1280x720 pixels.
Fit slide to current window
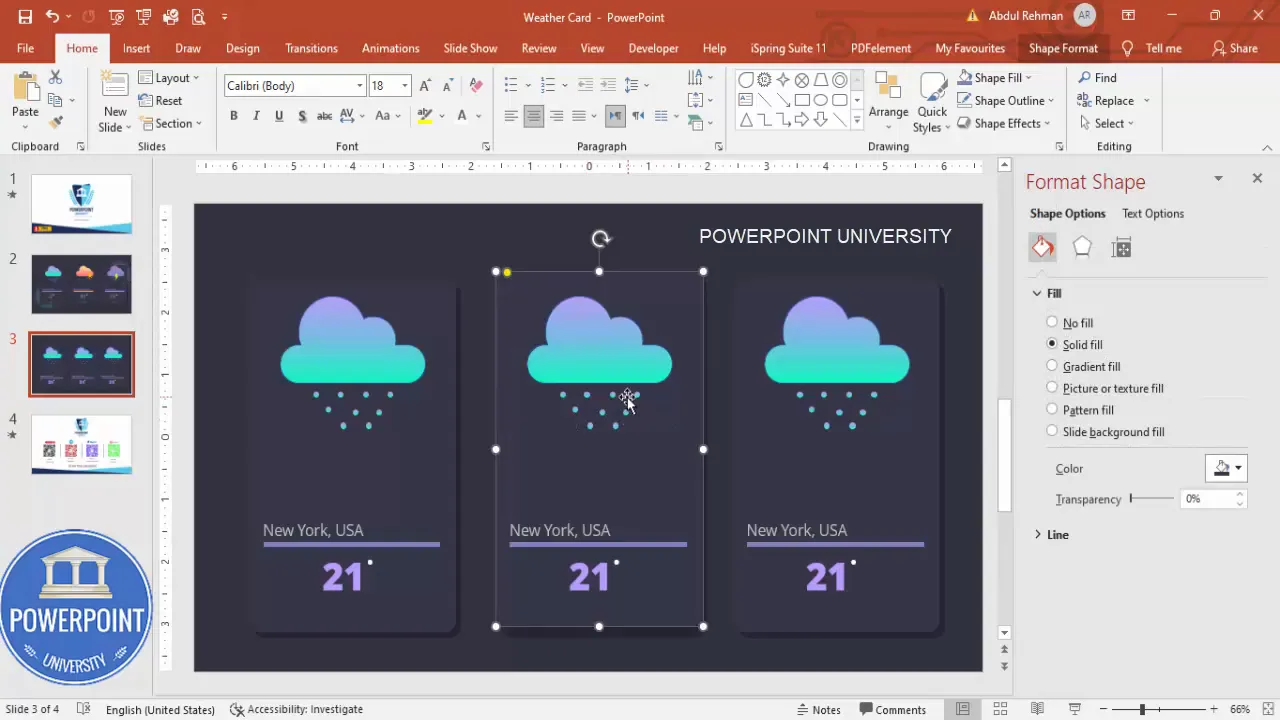click(1267, 709)
